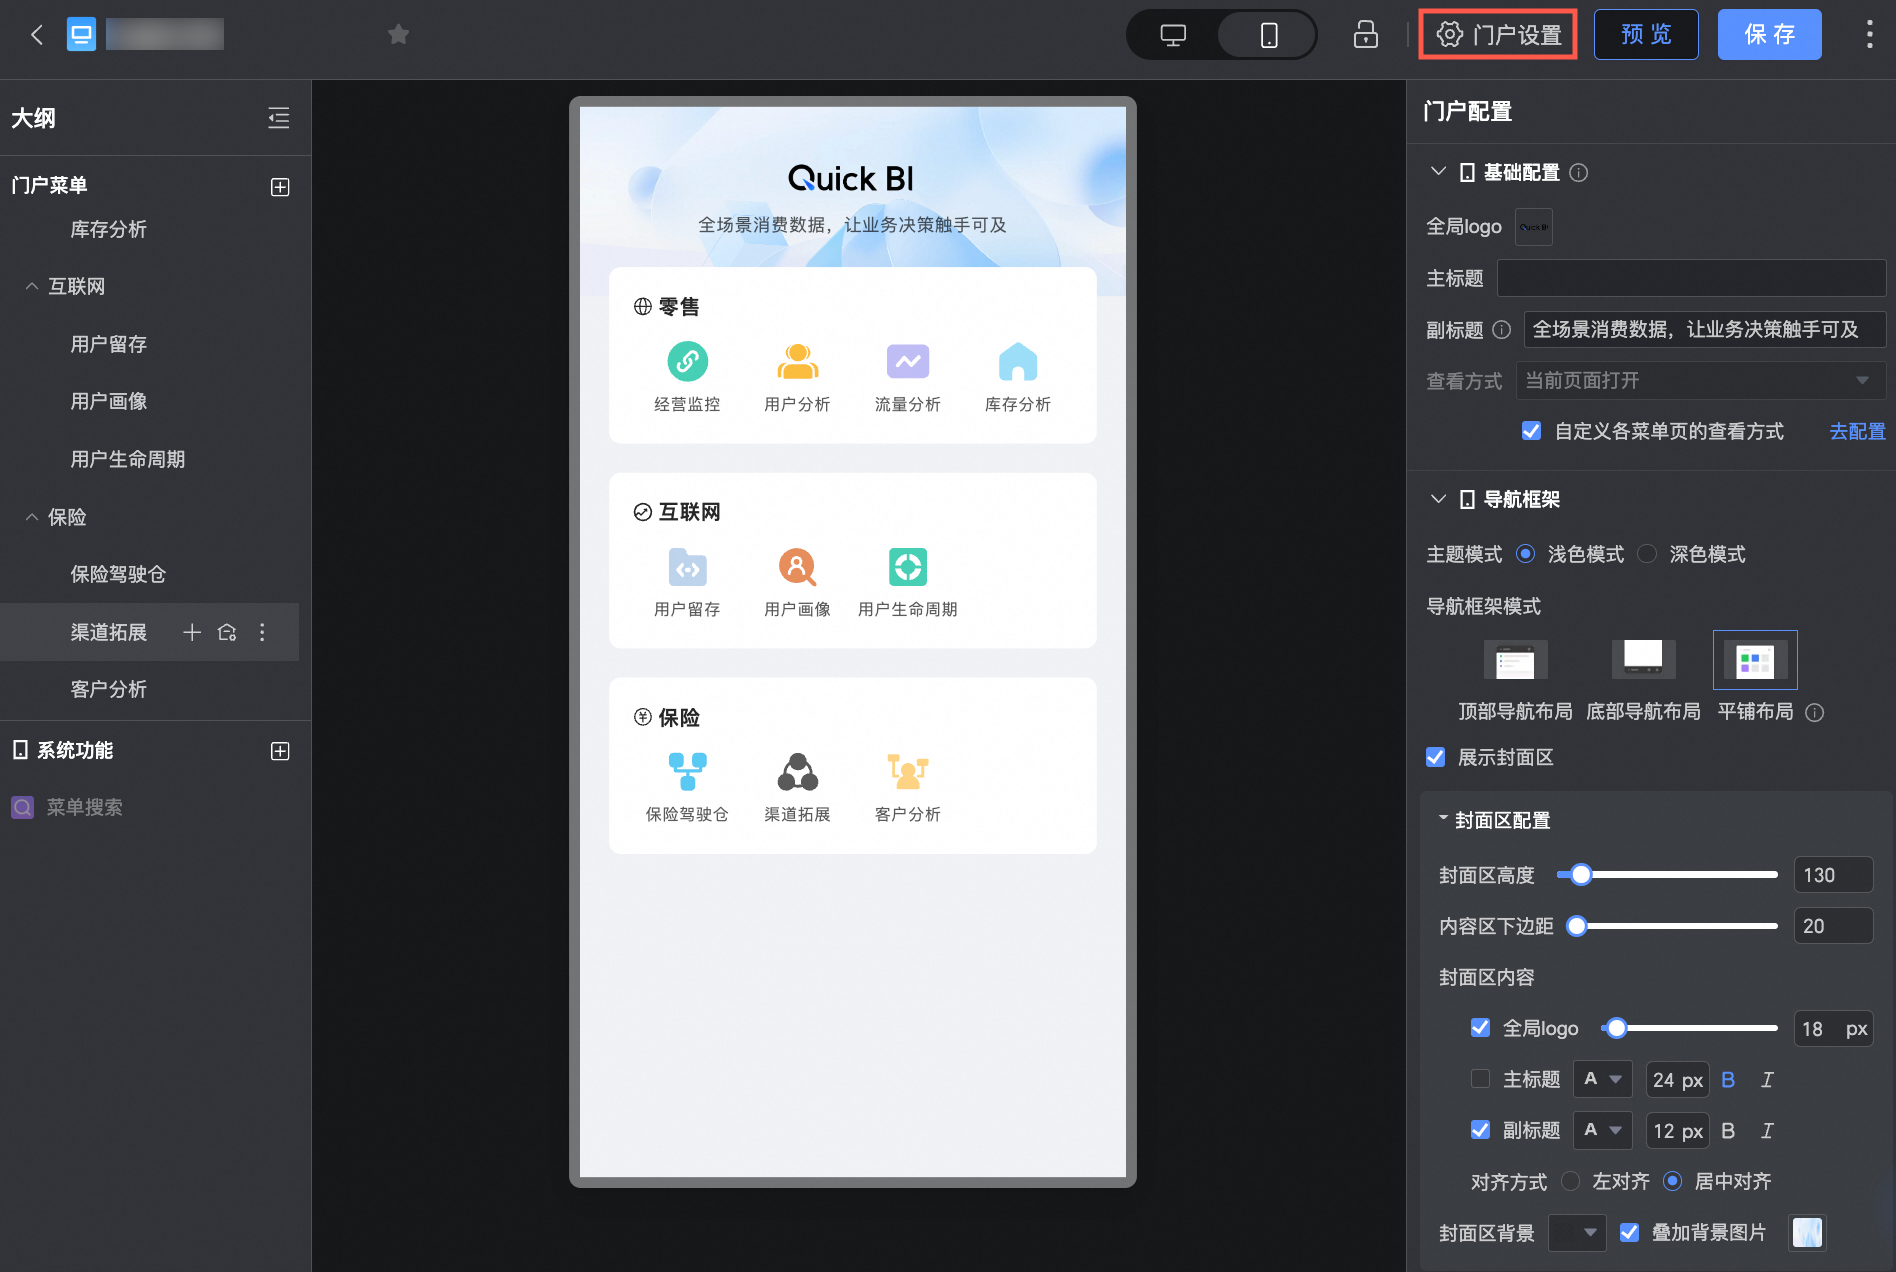Select 浅色模式 theme
The image size is (1896, 1272).
pos(1525,554)
